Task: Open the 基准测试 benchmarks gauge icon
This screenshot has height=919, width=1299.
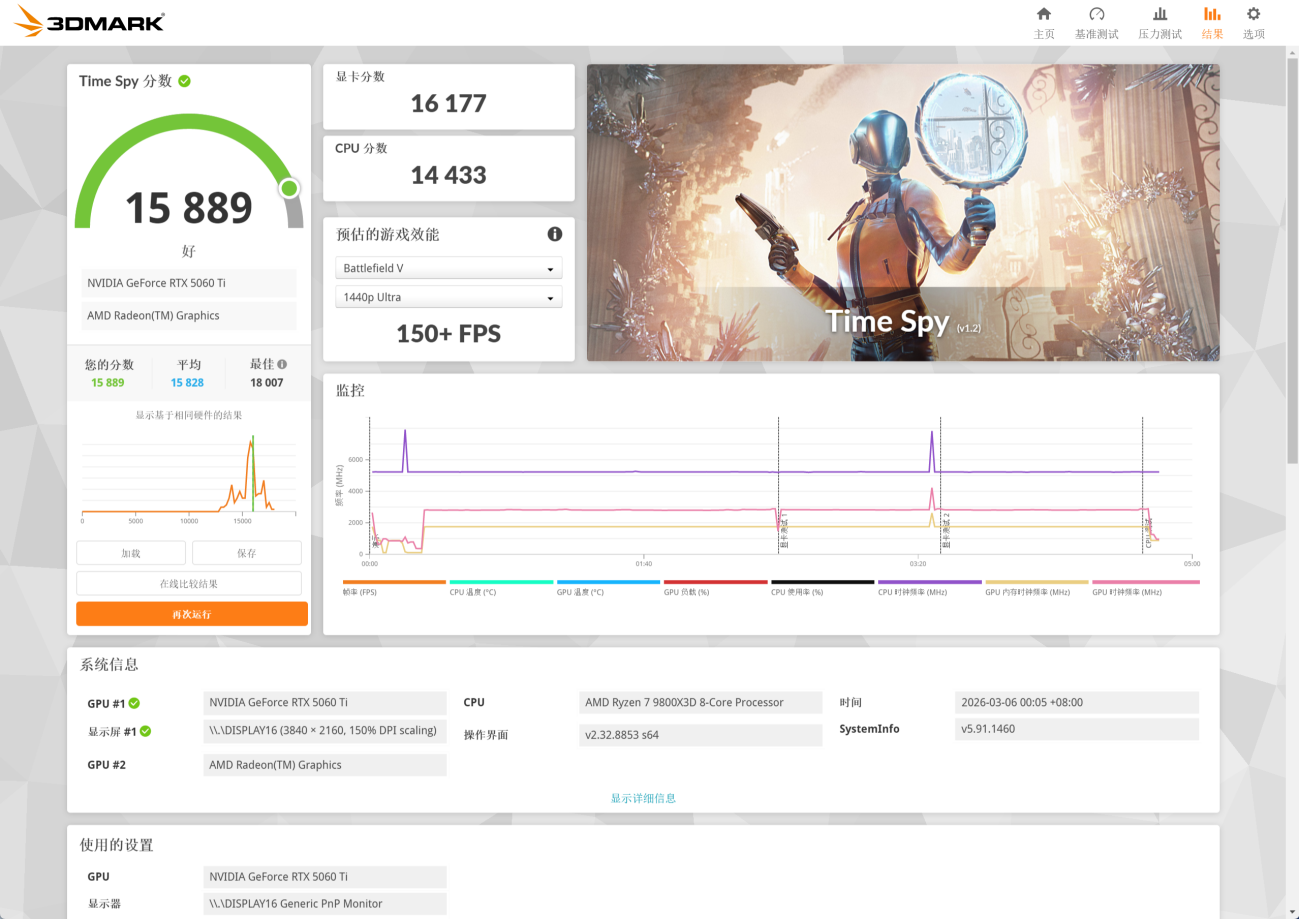Action: (x=1096, y=15)
